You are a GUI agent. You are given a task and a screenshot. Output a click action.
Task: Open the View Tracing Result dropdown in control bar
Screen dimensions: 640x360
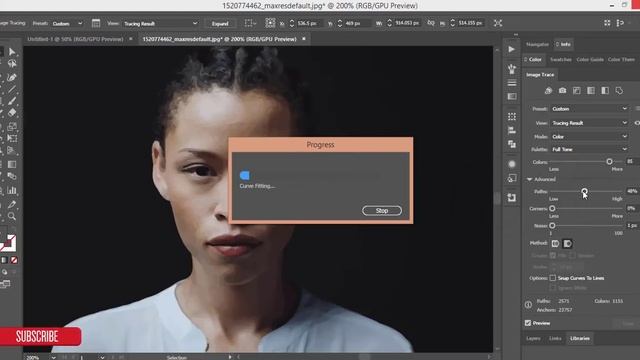pos(160,24)
